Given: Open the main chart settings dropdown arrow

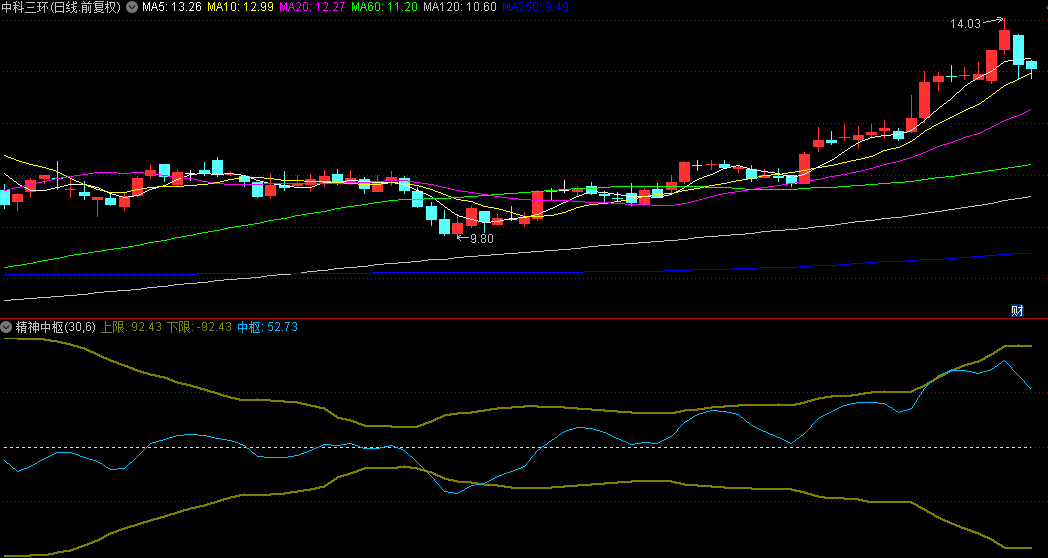Looking at the screenshot, I should click(132, 7).
